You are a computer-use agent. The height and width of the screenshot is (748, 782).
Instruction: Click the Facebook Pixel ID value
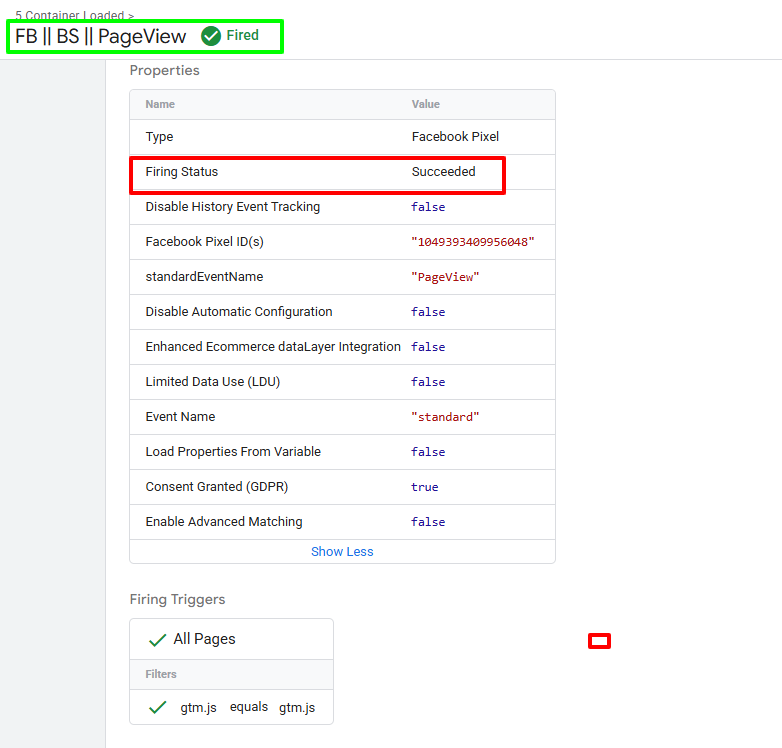point(472,242)
